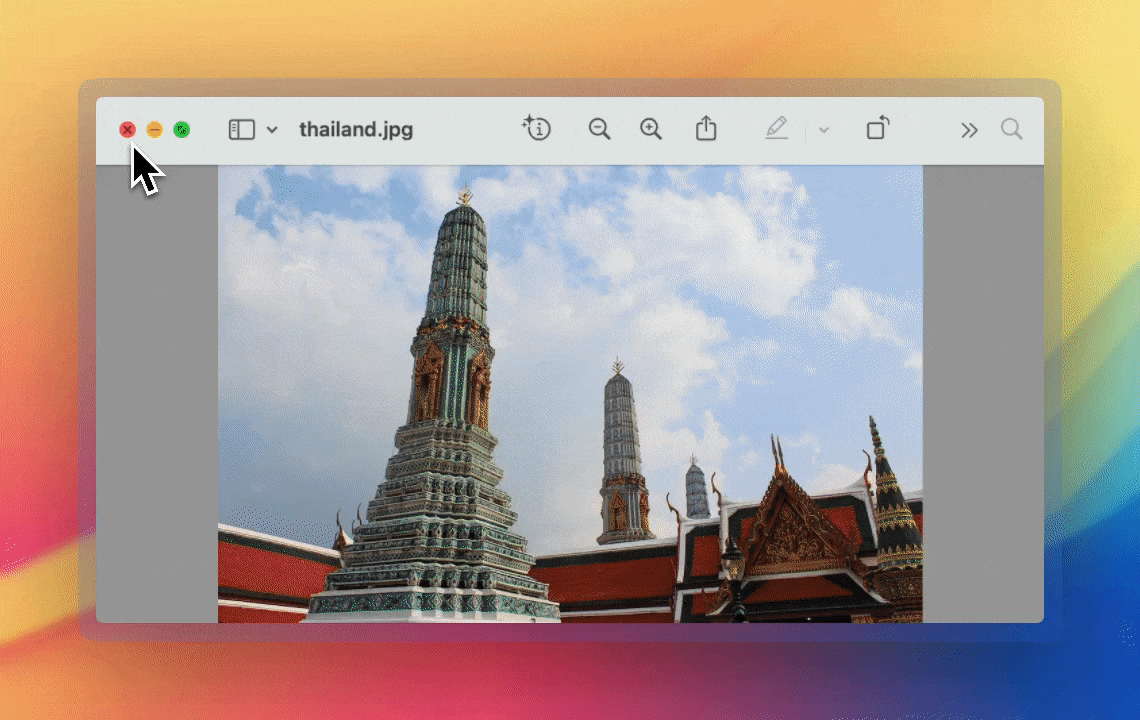Enable the Markup pen tool
The height and width of the screenshot is (720, 1140).
(777, 129)
